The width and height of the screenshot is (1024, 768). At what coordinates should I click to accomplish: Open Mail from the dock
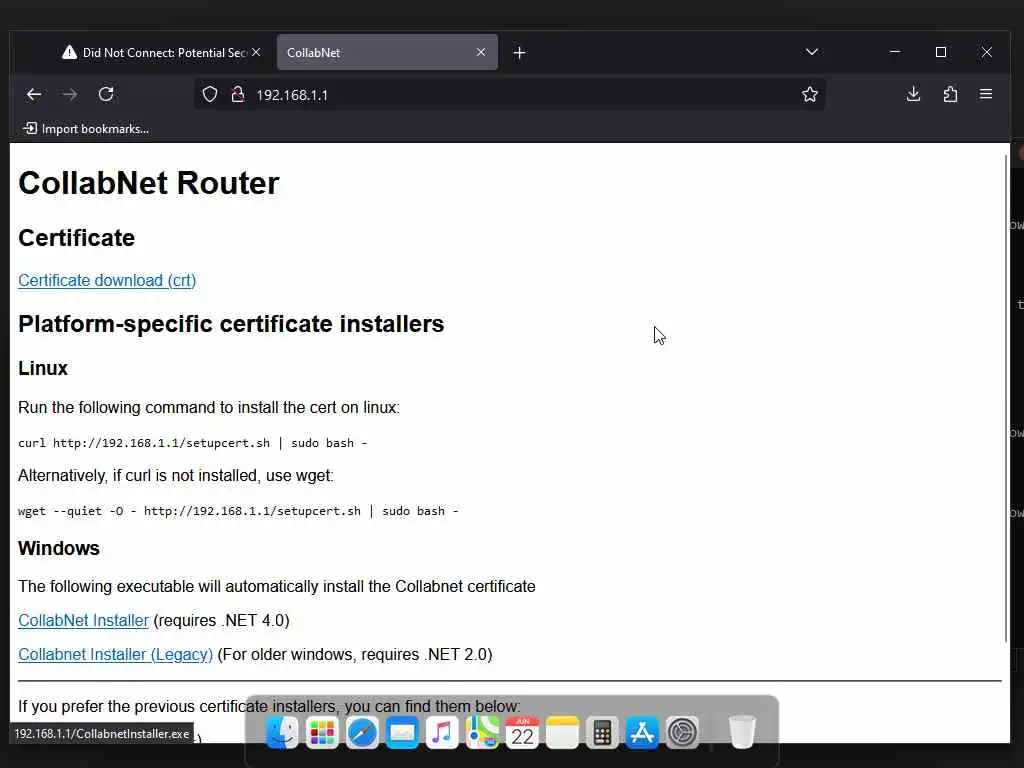pos(402,732)
